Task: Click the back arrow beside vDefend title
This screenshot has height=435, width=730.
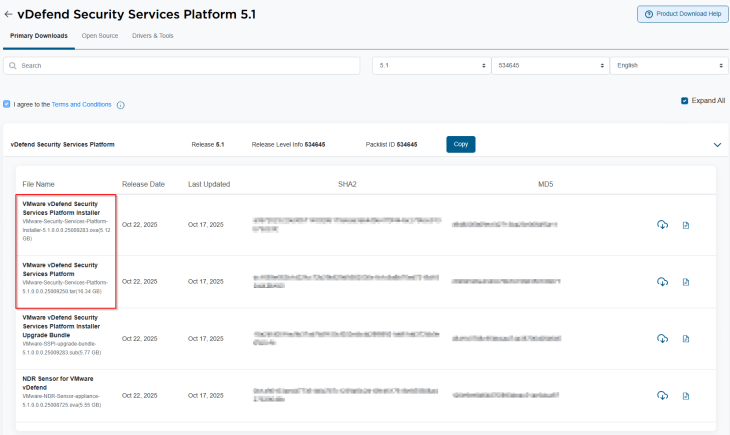Action: (9, 14)
